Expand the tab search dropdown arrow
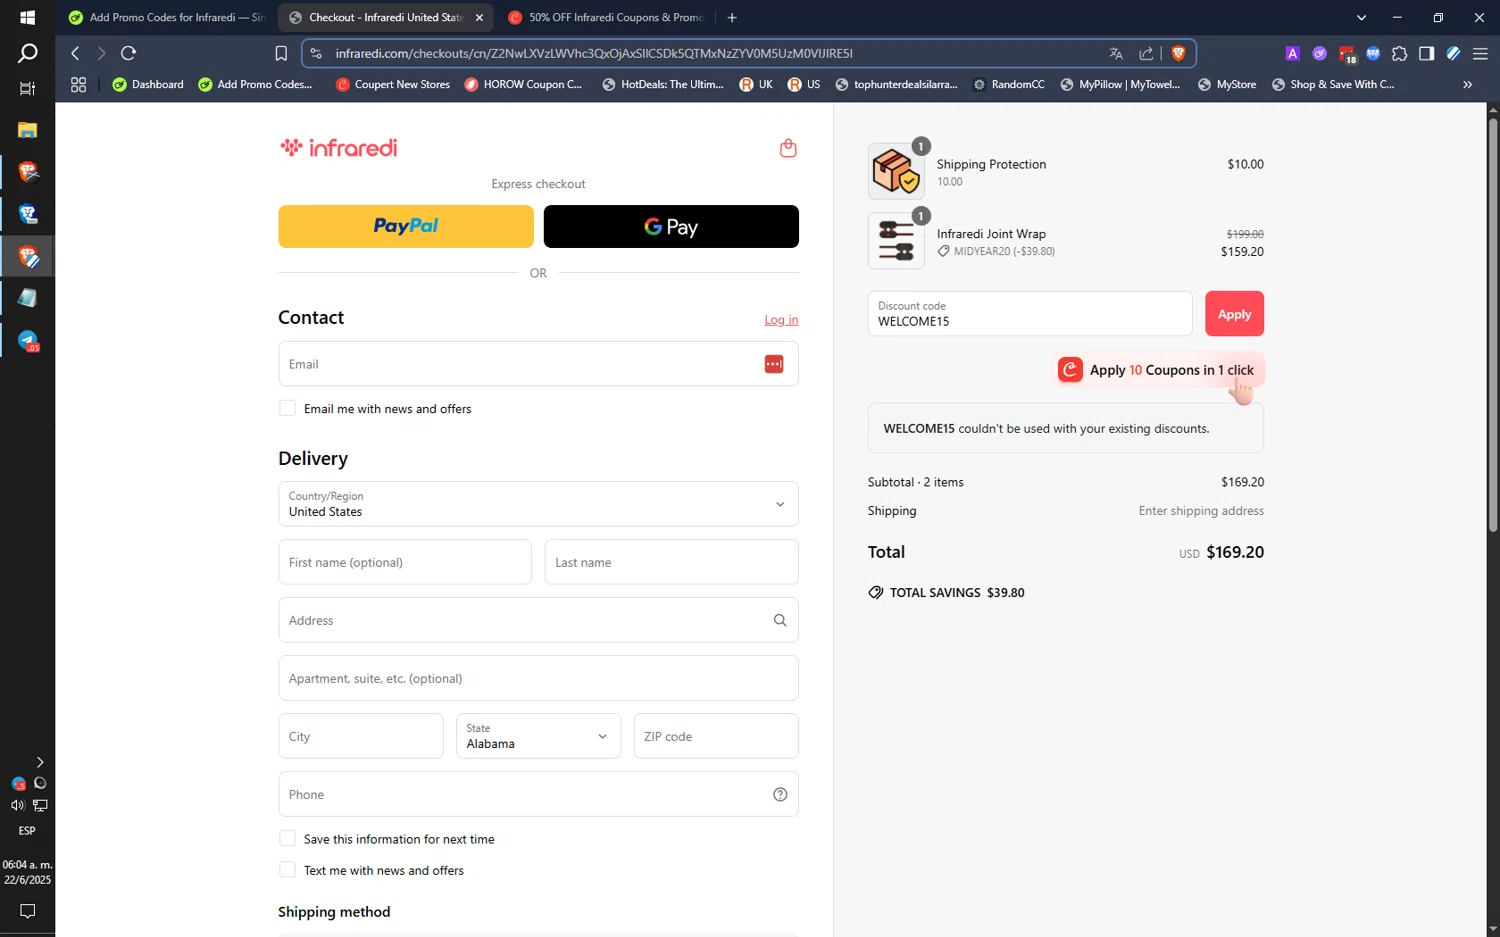This screenshot has width=1500, height=937. [1361, 17]
